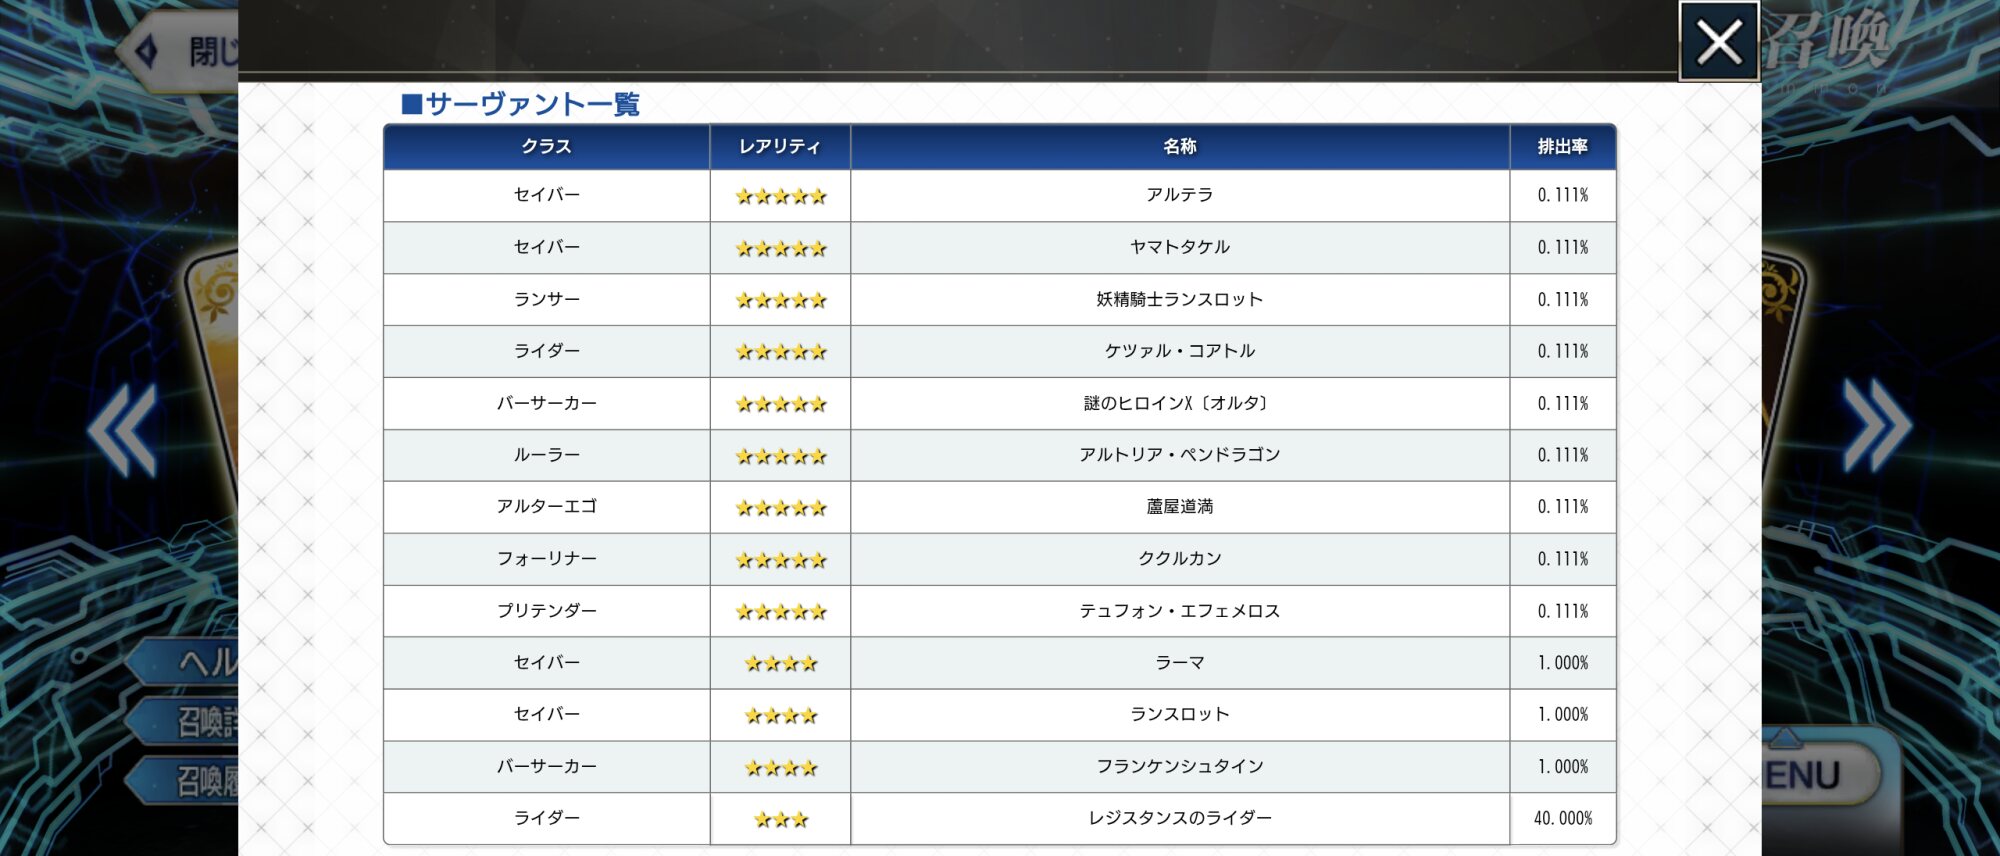Click the four-star icons for ラーマ

(780, 664)
